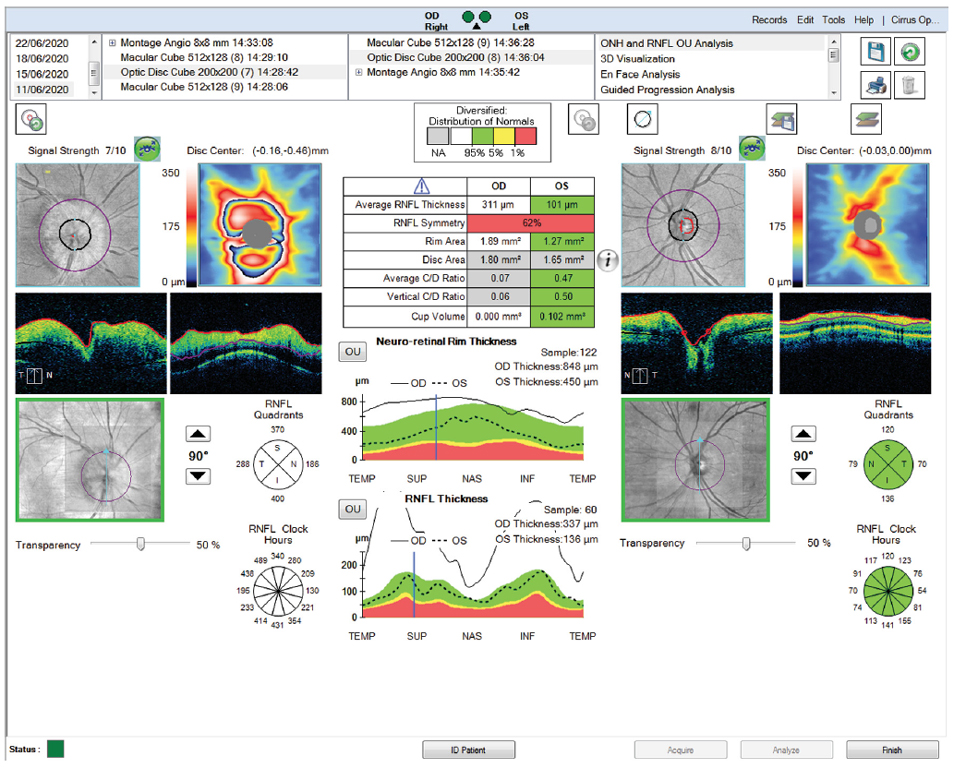Click the layers icon with floppy disk

(782, 120)
